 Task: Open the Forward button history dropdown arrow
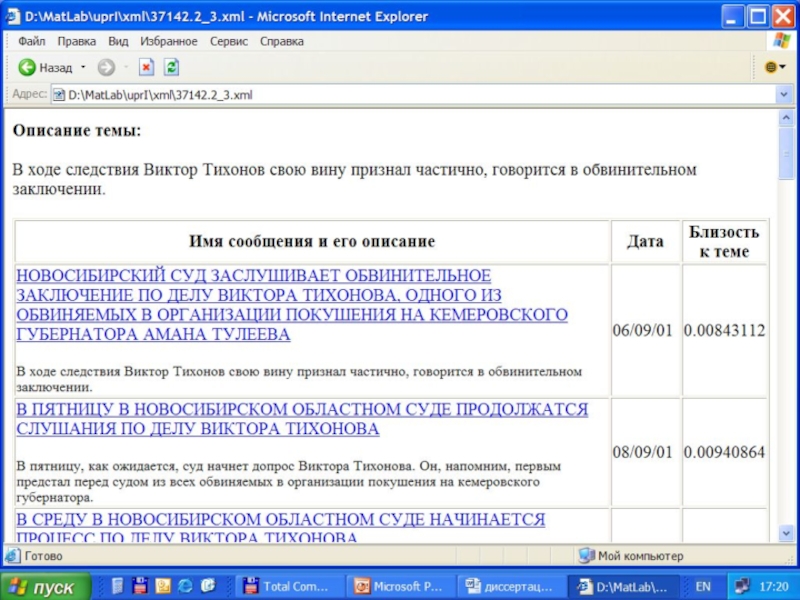click(122, 68)
